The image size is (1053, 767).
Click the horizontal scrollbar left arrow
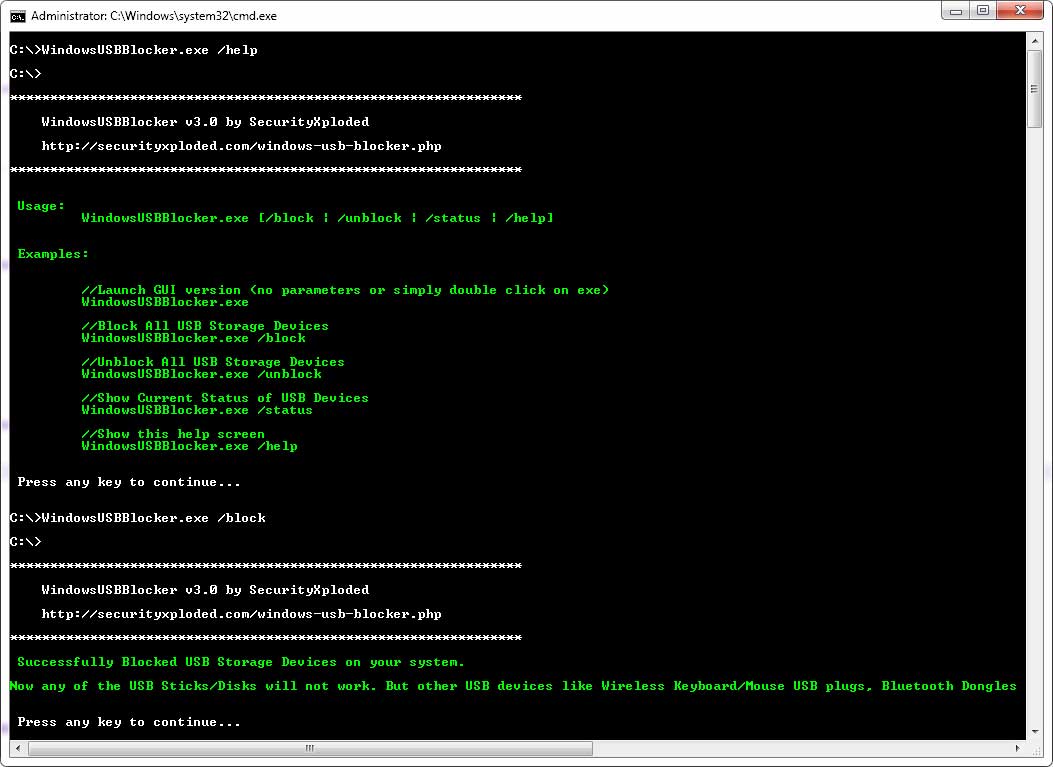[17, 748]
